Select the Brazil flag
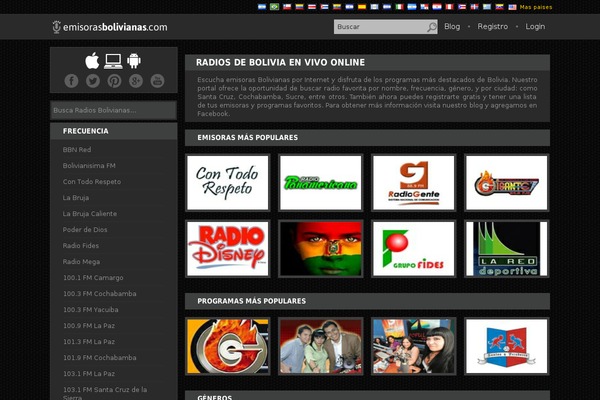This screenshot has height=400, width=600. [x=274, y=7]
